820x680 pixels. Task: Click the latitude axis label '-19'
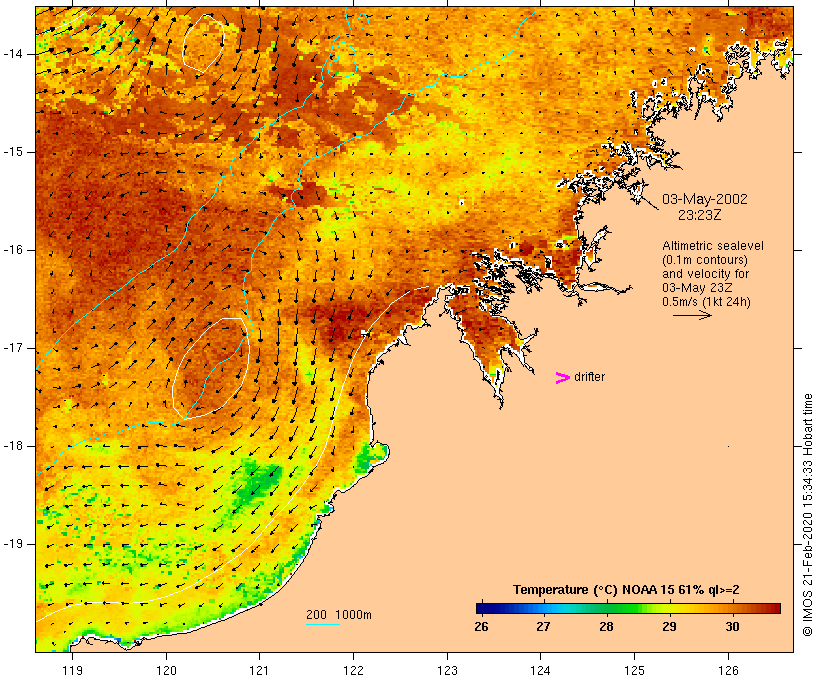click(12, 544)
